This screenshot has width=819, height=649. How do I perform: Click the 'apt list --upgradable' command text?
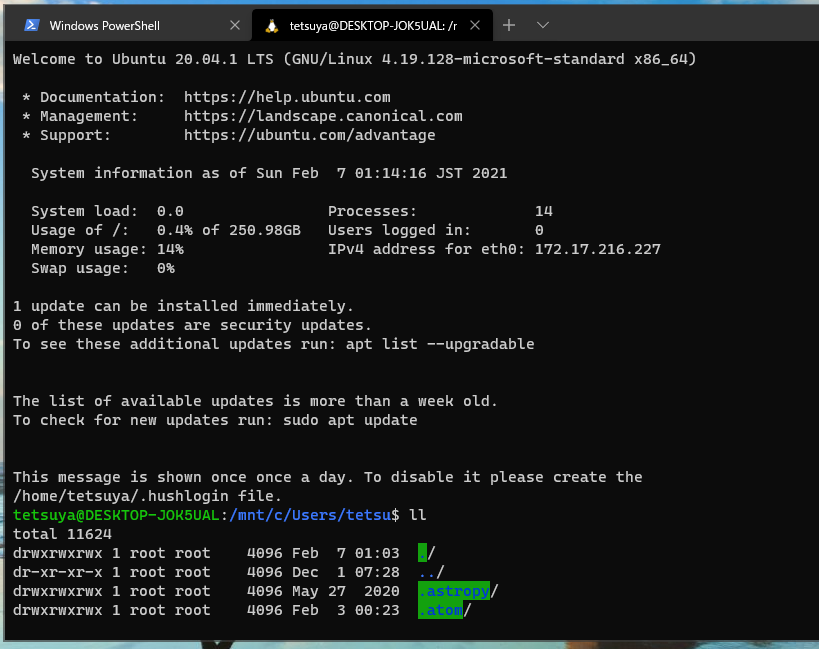click(x=440, y=344)
